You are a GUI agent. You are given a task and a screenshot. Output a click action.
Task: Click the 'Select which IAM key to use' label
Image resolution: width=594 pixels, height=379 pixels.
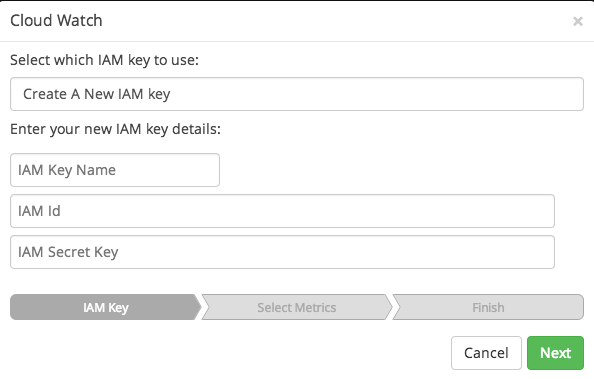pyautogui.click(x=105, y=60)
